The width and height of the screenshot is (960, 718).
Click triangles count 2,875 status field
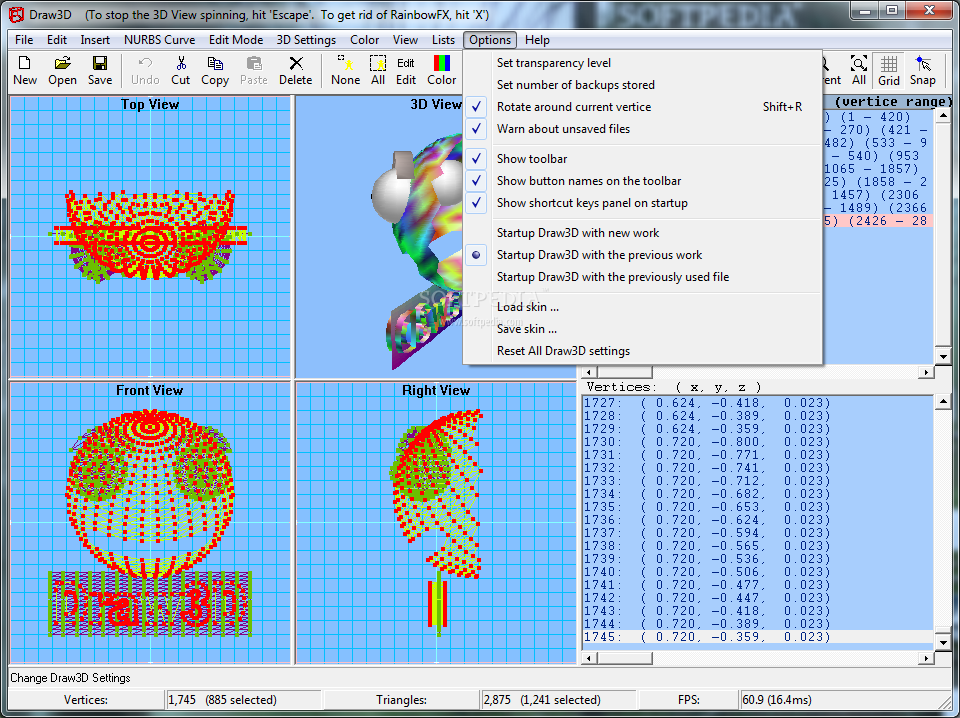pos(558,700)
